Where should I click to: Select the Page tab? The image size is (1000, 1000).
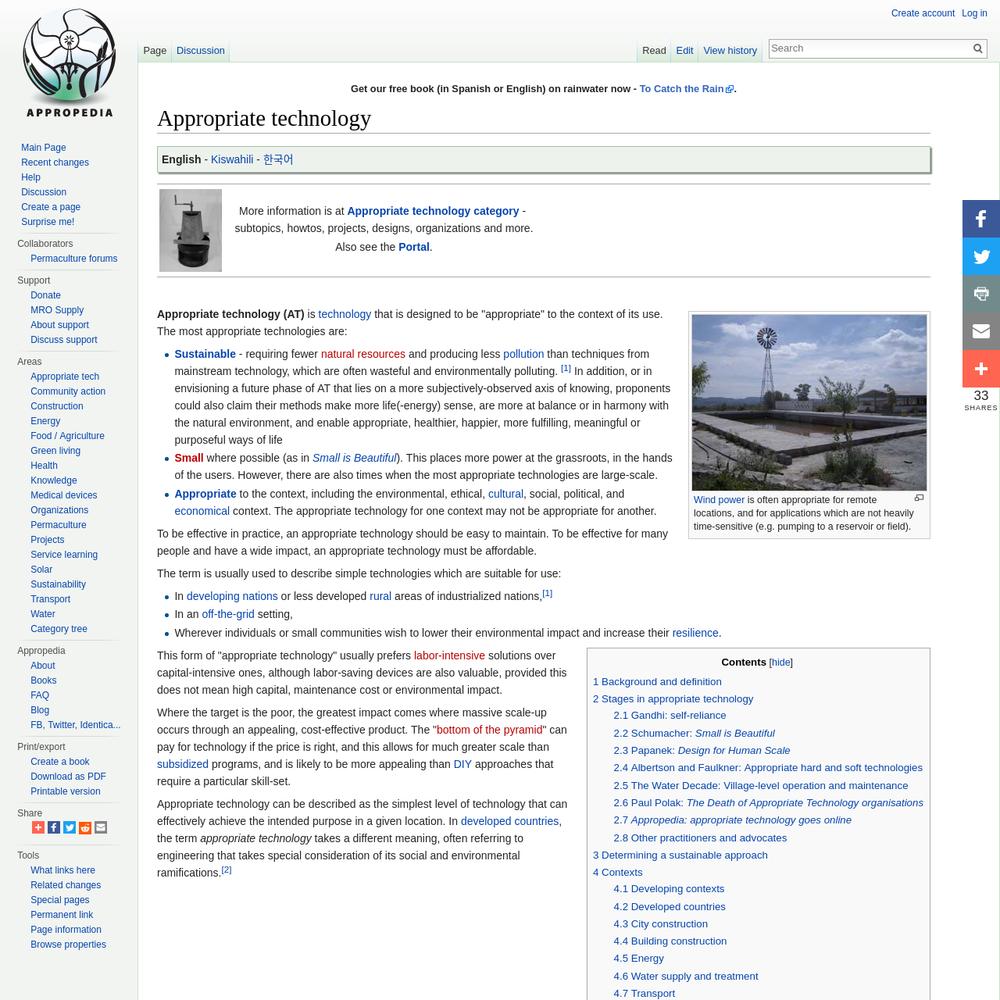(x=154, y=50)
